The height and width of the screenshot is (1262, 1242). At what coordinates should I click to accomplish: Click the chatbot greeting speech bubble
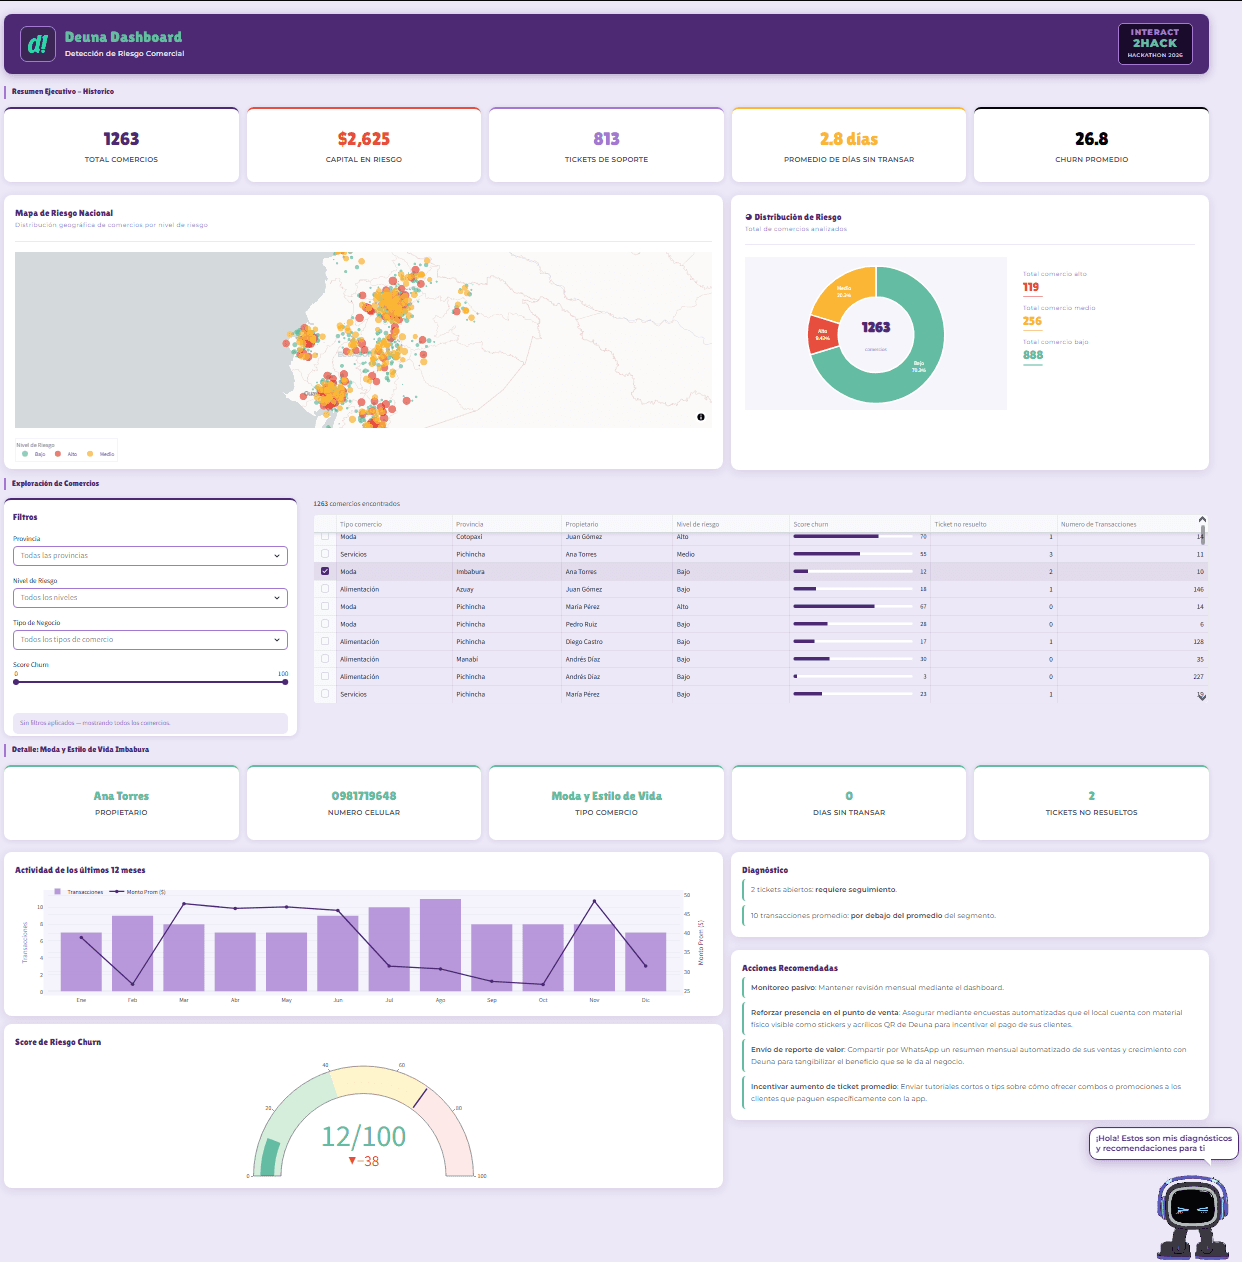tap(1163, 1143)
